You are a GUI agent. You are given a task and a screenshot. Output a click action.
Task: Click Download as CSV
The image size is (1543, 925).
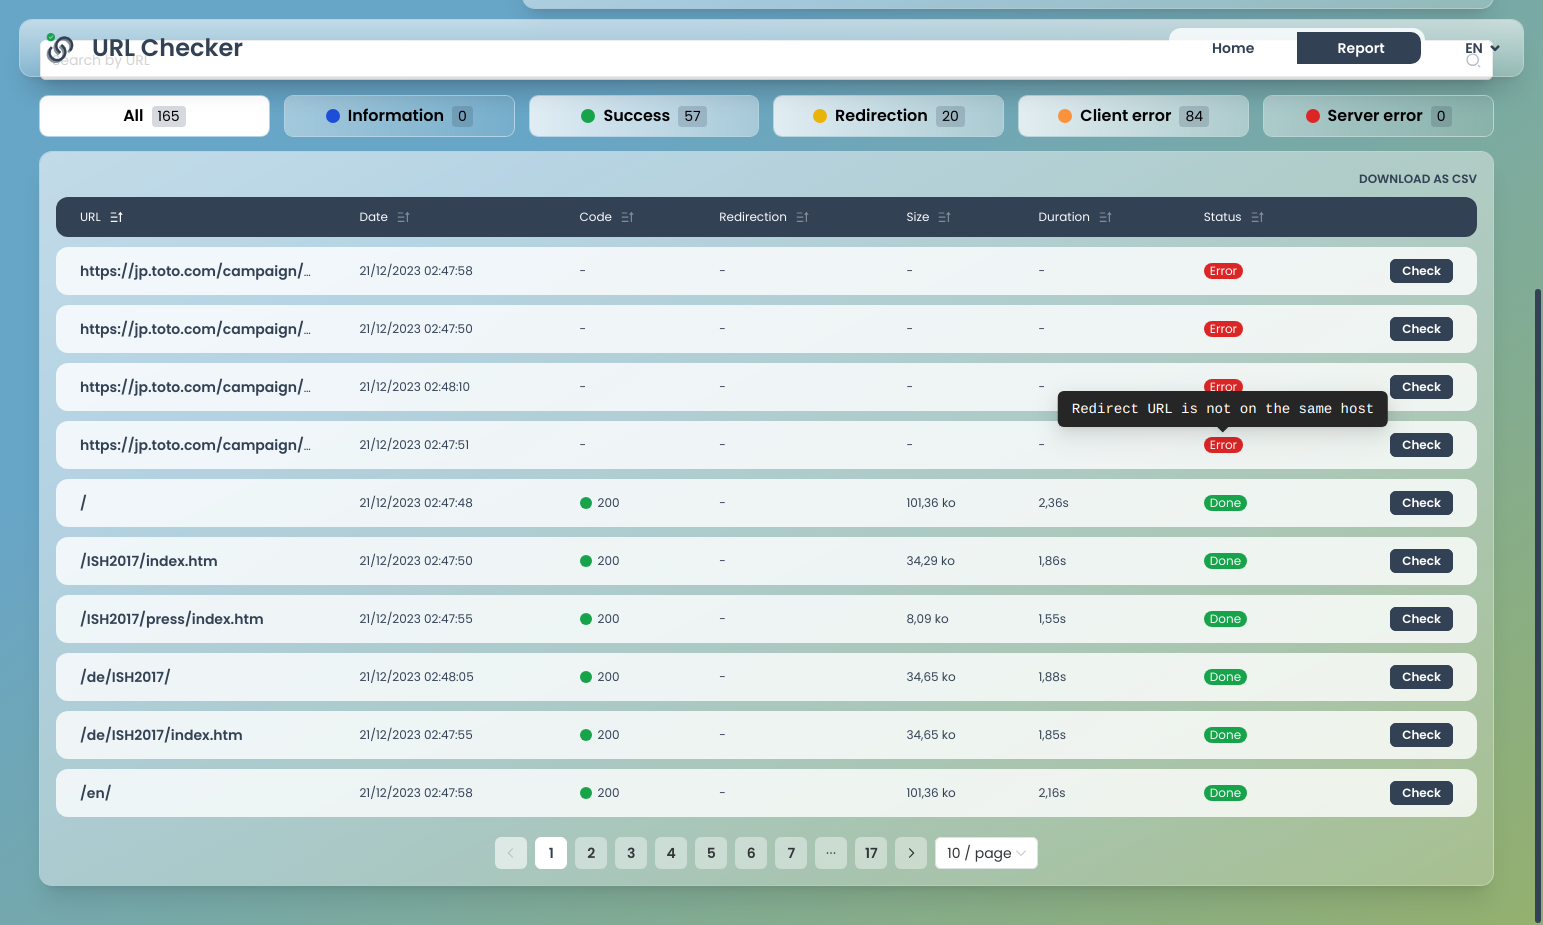click(1417, 179)
